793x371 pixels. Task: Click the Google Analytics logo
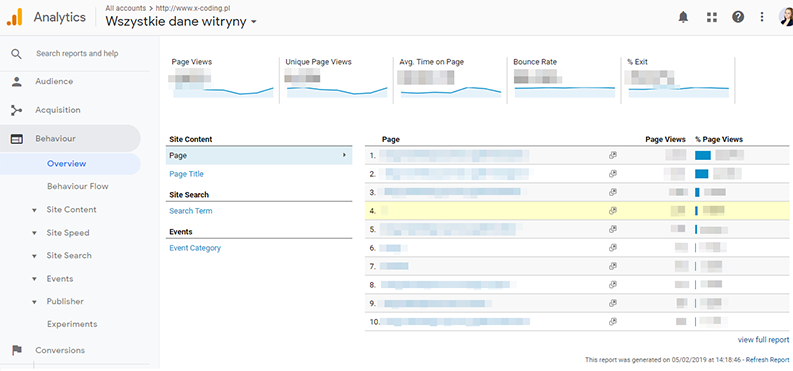[15, 17]
